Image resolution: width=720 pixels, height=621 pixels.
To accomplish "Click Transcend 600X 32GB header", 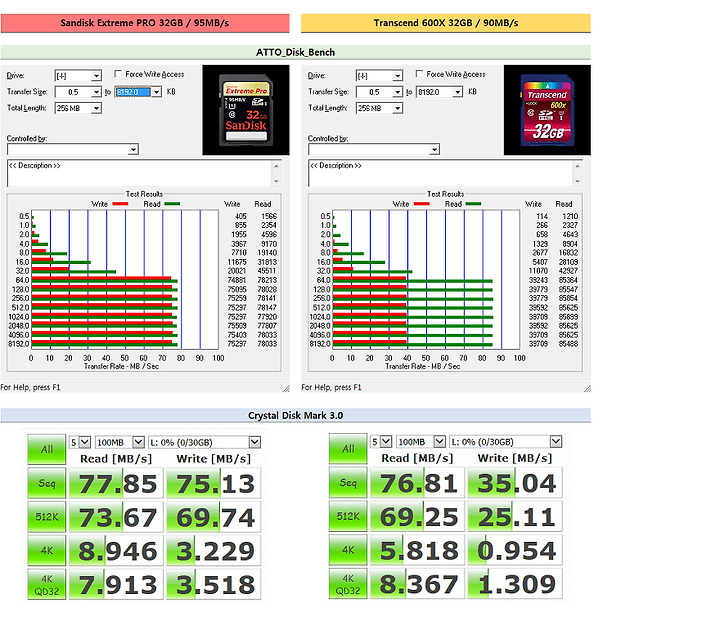I will click(446, 23).
